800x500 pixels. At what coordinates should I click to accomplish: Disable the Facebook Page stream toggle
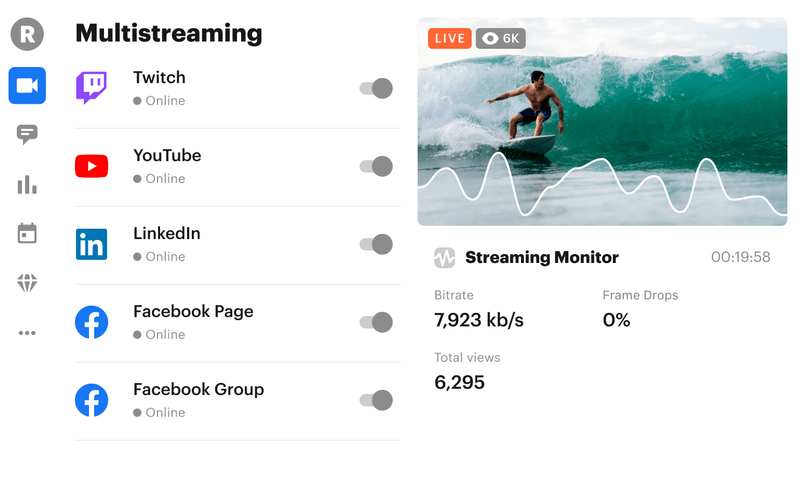click(x=376, y=322)
